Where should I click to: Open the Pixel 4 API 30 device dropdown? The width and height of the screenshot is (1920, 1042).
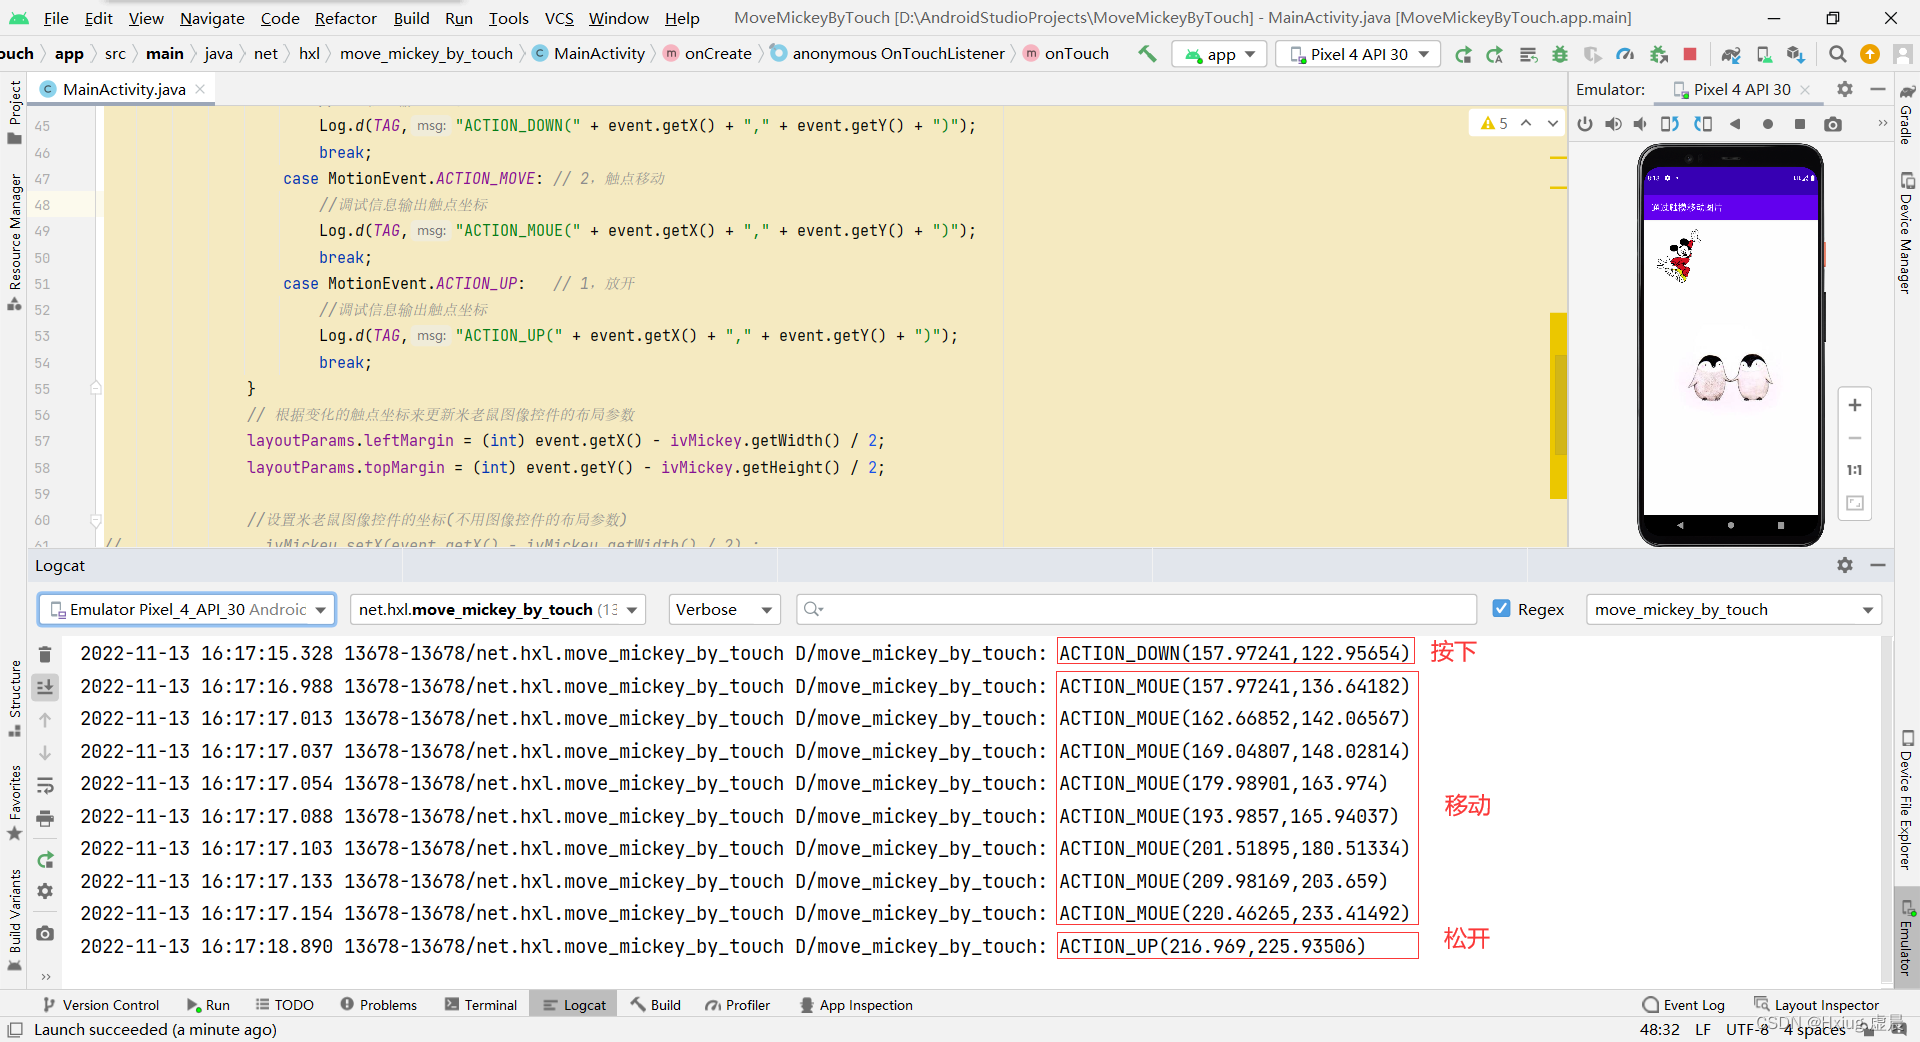[1358, 54]
